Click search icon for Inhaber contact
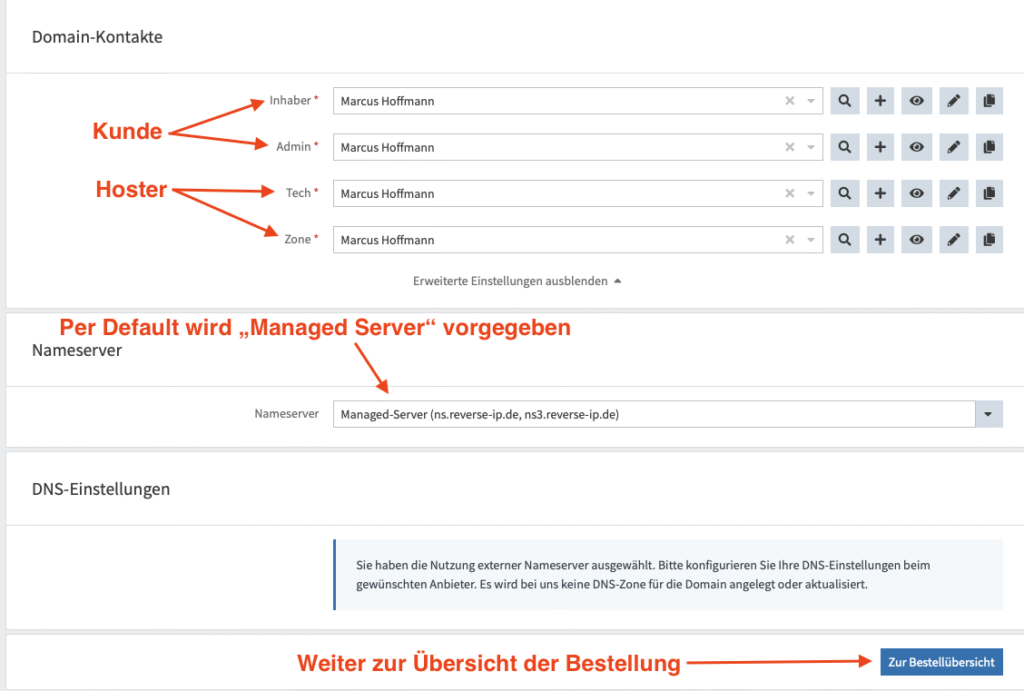 point(845,101)
